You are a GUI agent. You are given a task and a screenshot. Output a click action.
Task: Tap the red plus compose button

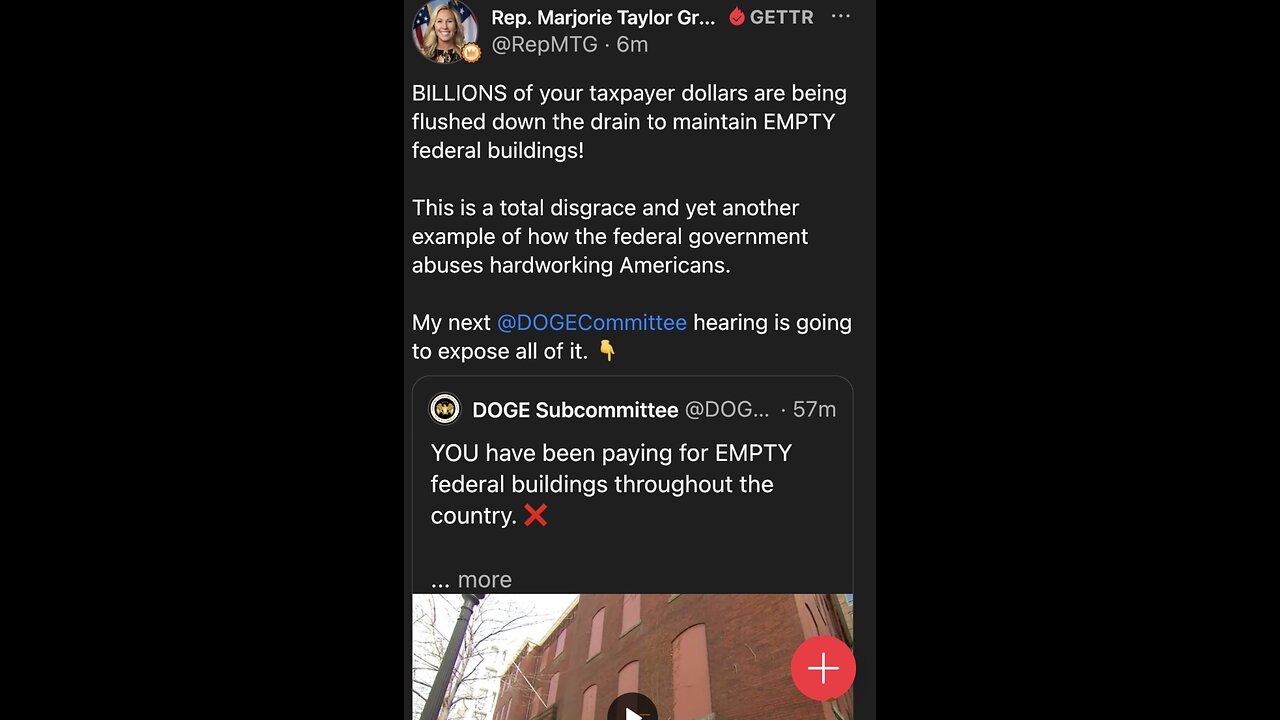pos(823,668)
